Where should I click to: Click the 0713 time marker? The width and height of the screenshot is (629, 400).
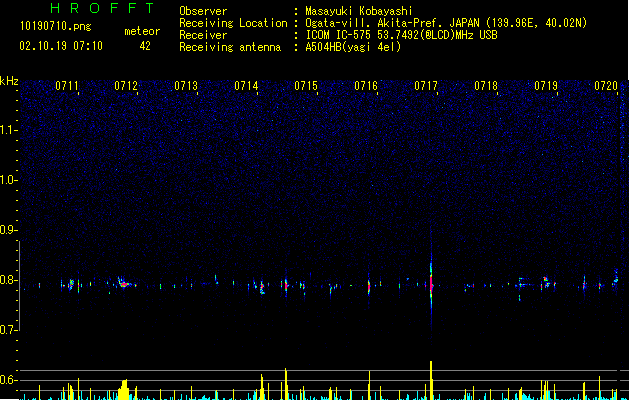tap(186, 86)
